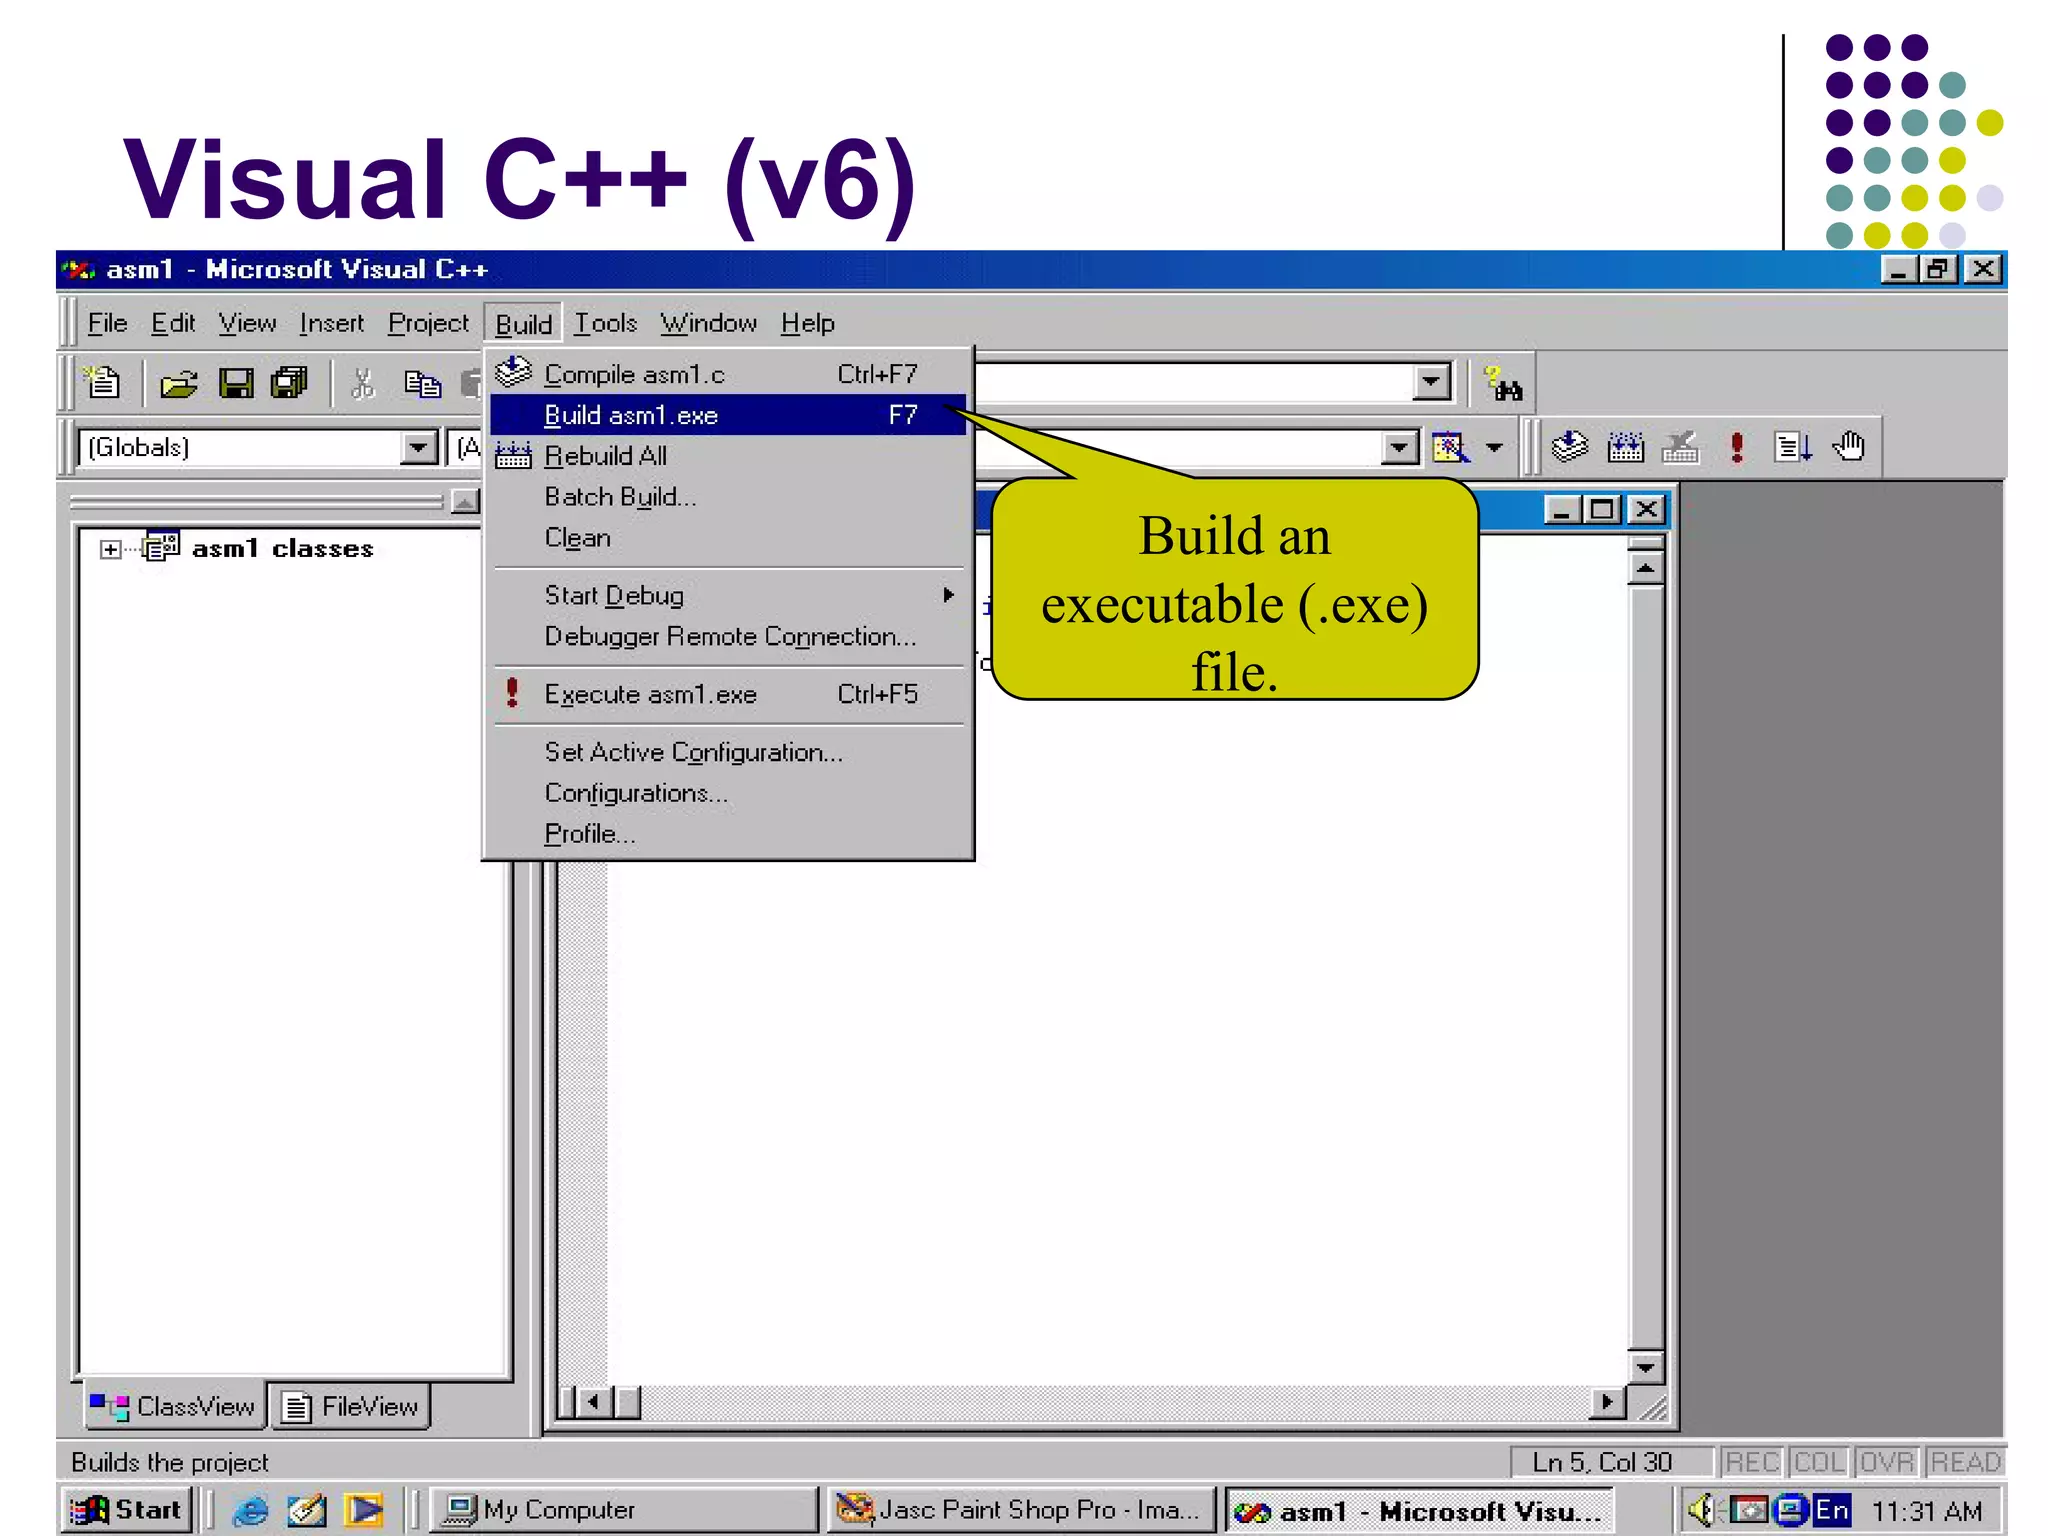The image size is (2048, 1536).
Task: Click the REC status bar indicator
Action: pos(1751,1463)
